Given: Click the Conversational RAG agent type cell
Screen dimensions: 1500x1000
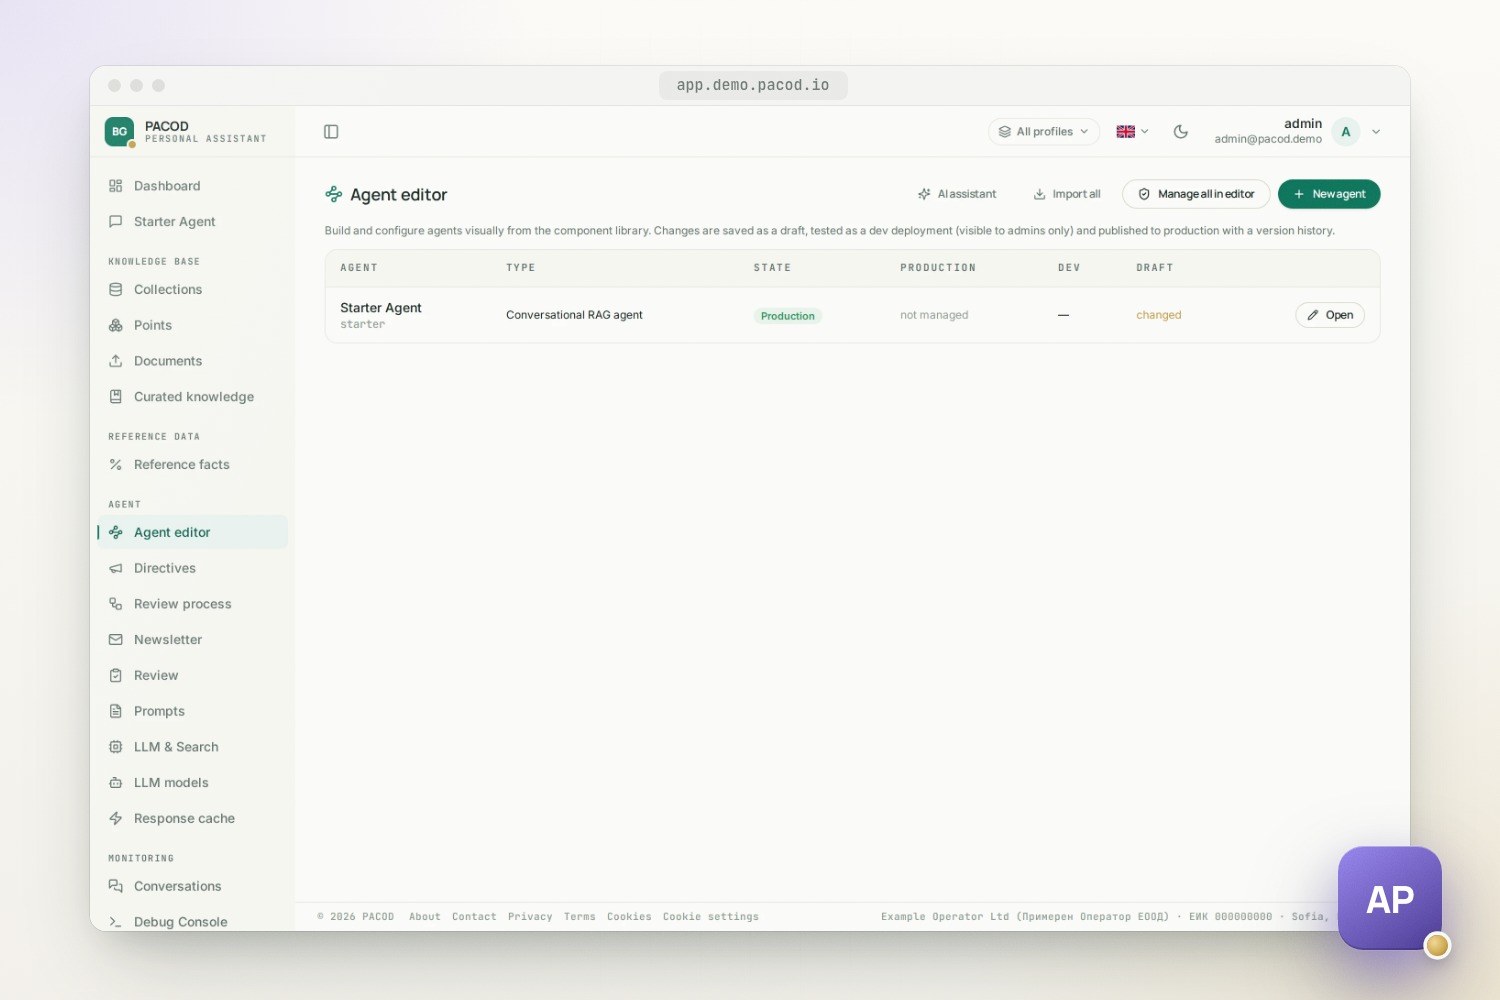Looking at the screenshot, I should (x=574, y=315).
